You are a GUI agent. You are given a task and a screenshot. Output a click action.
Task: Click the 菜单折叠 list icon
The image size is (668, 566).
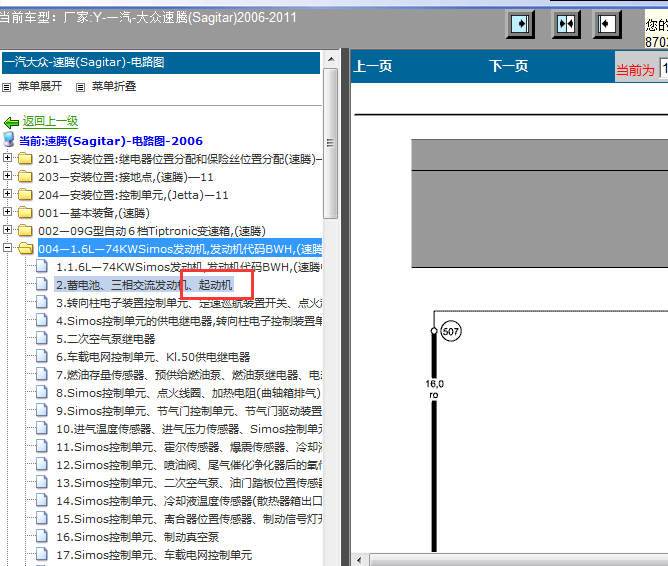pyautogui.click(x=80, y=87)
